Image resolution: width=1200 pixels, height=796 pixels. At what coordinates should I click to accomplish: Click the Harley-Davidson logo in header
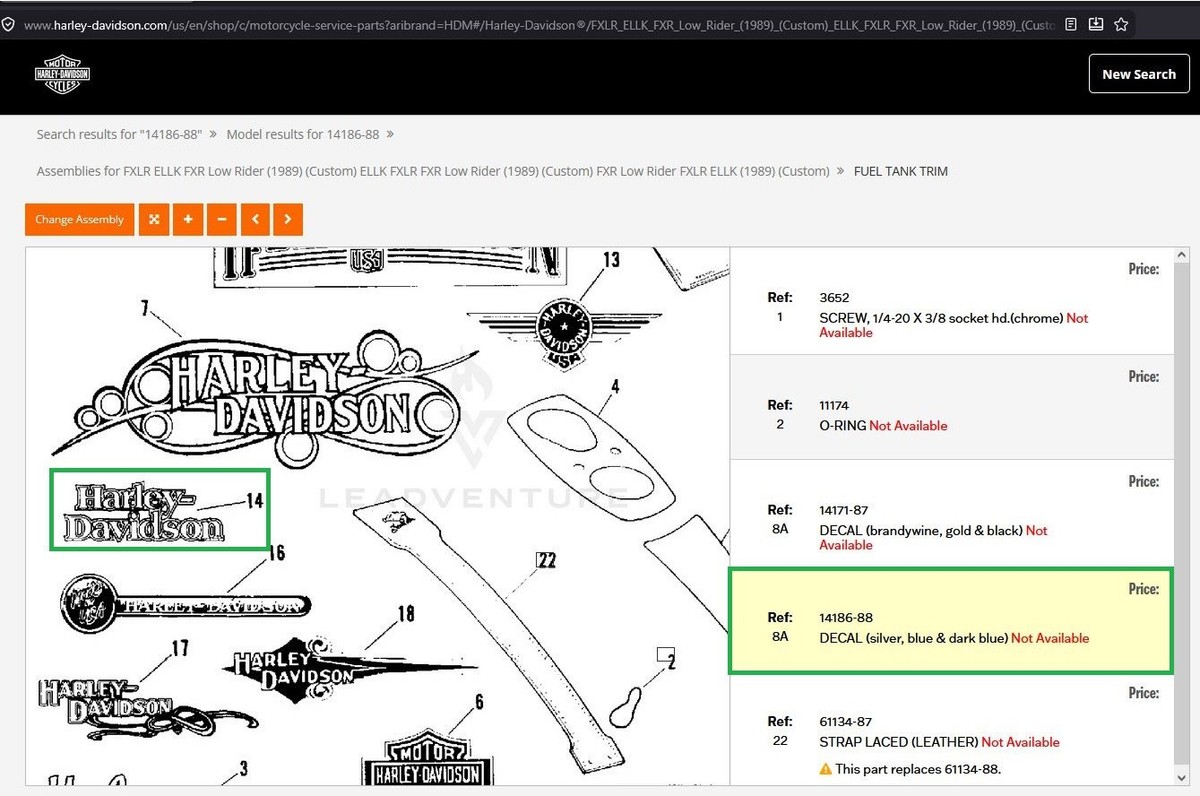62,75
